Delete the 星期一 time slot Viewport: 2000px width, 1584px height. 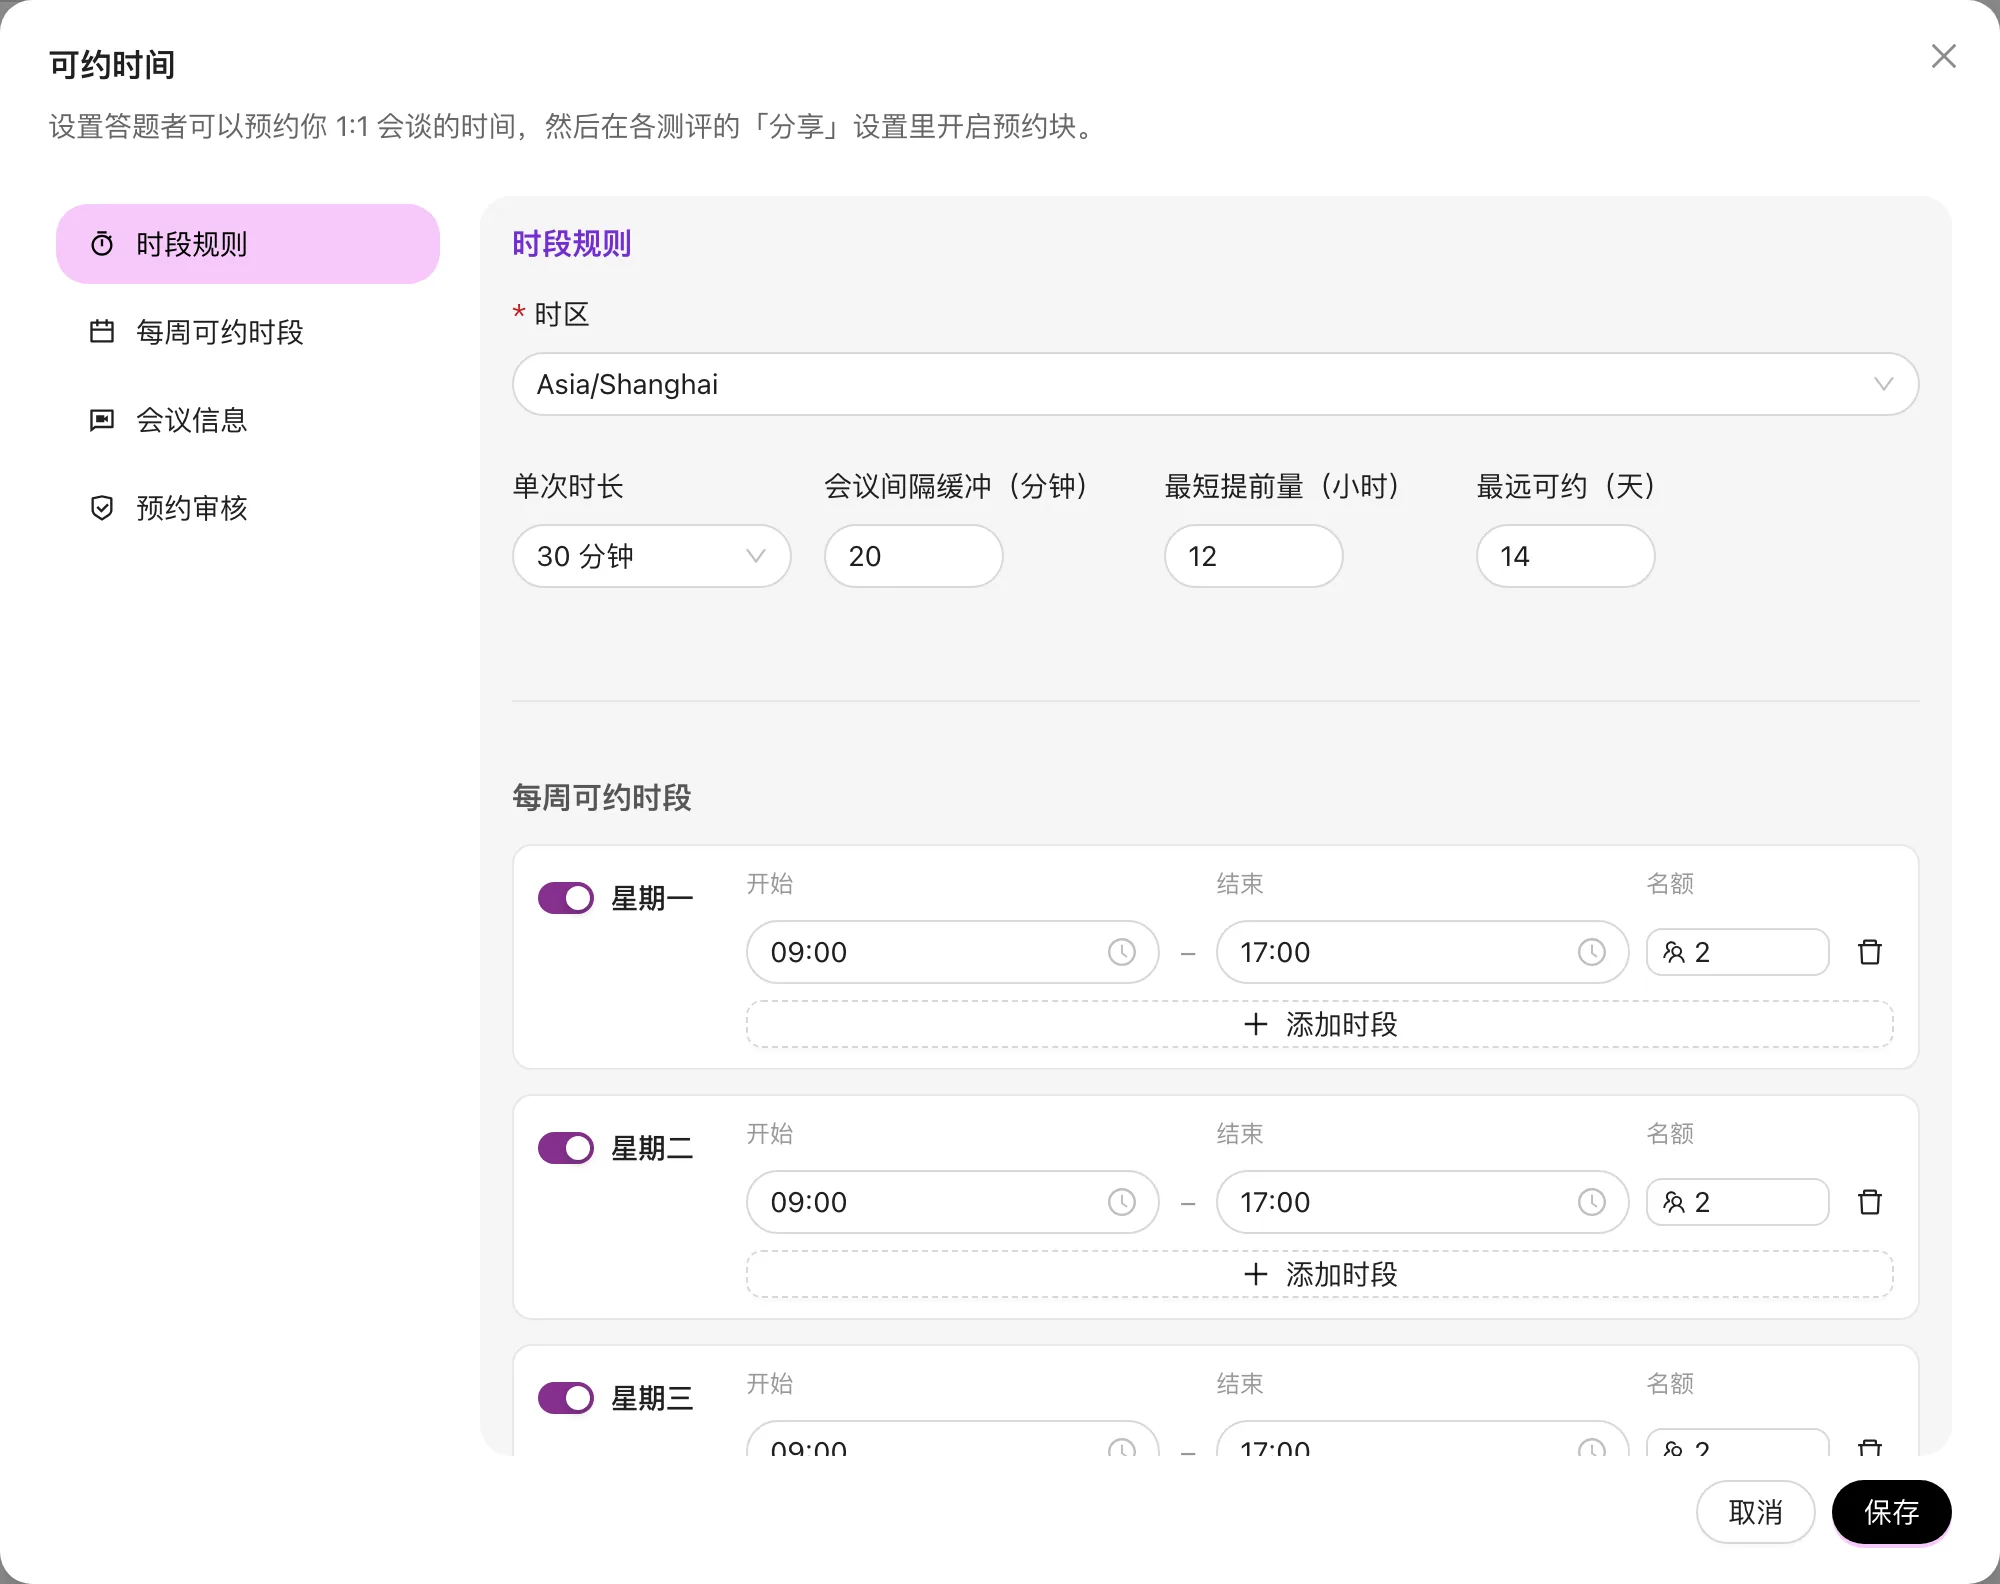(1870, 952)
